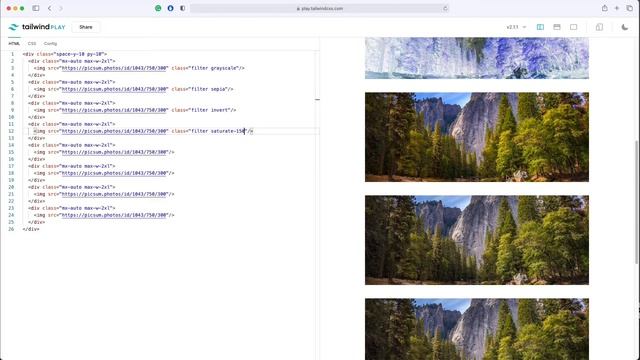Viewport: 640px width, 360px height.
Task: Switch to the CSS tab
Action: 32,43
